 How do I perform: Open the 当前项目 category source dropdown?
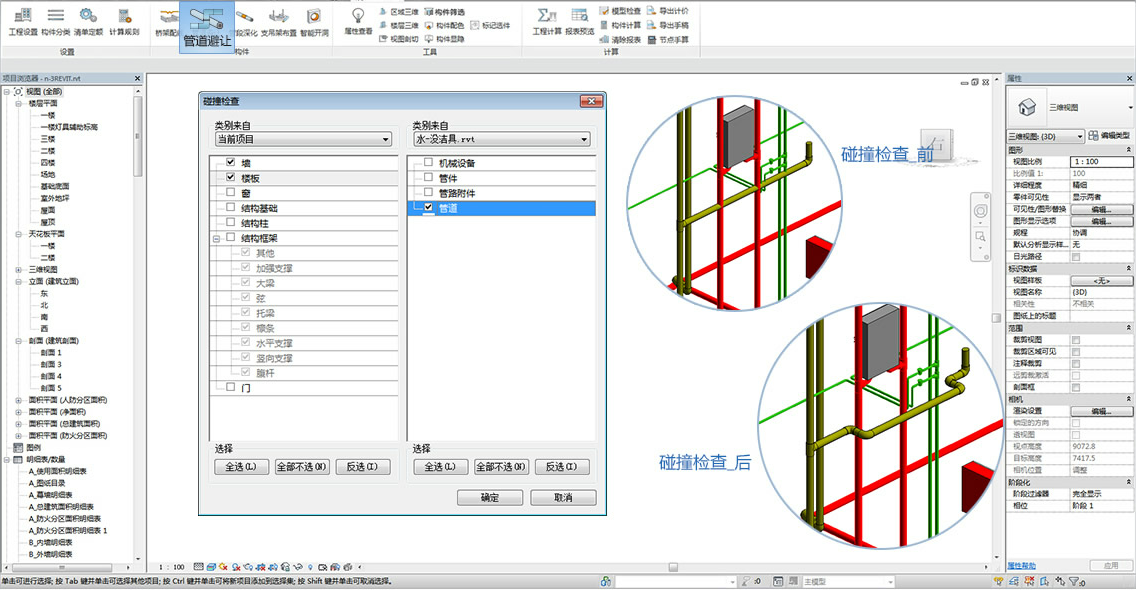pyautogui.click(x=302, y=140)
